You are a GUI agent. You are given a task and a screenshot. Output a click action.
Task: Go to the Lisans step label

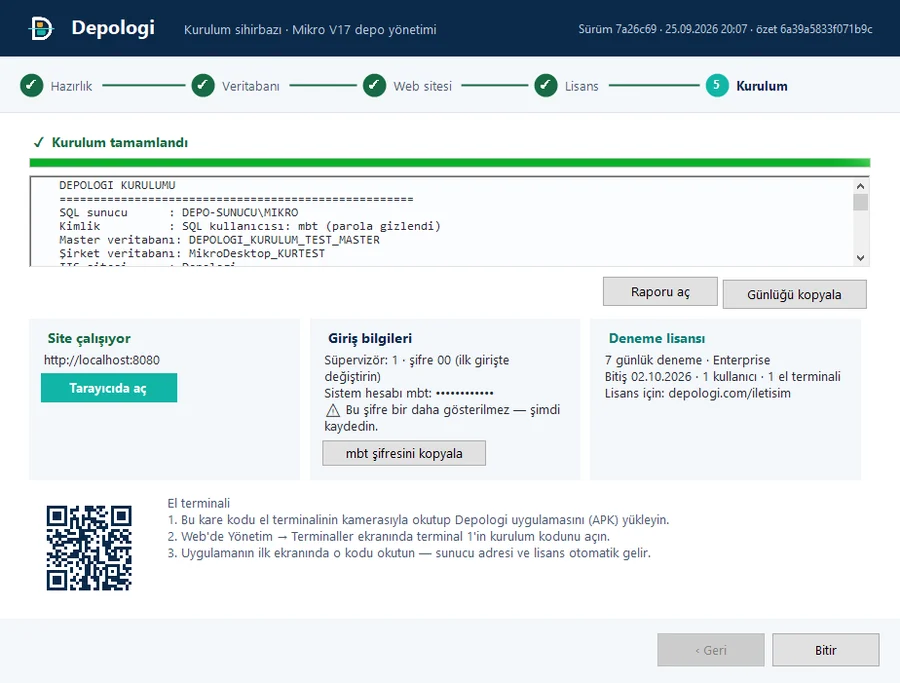coord(581,86)
